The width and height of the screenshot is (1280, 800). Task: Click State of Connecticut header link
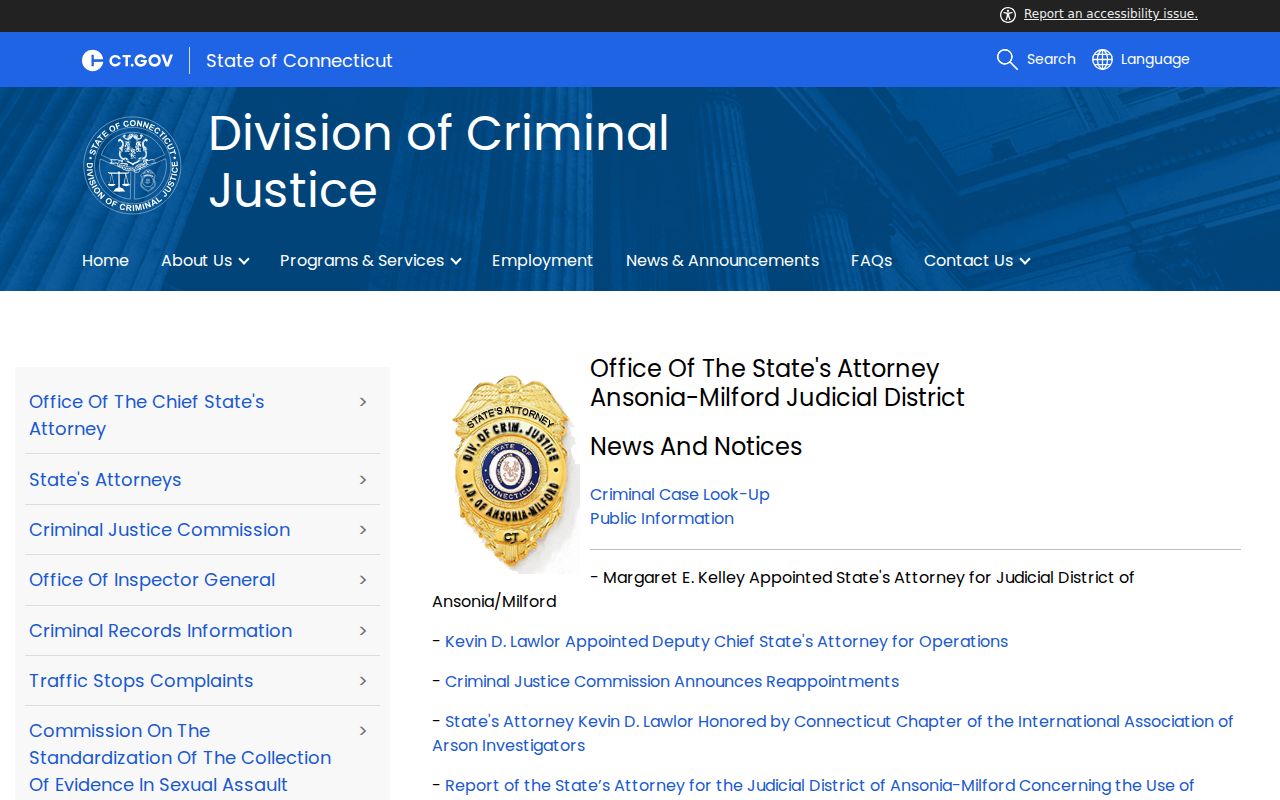[299, 61]
